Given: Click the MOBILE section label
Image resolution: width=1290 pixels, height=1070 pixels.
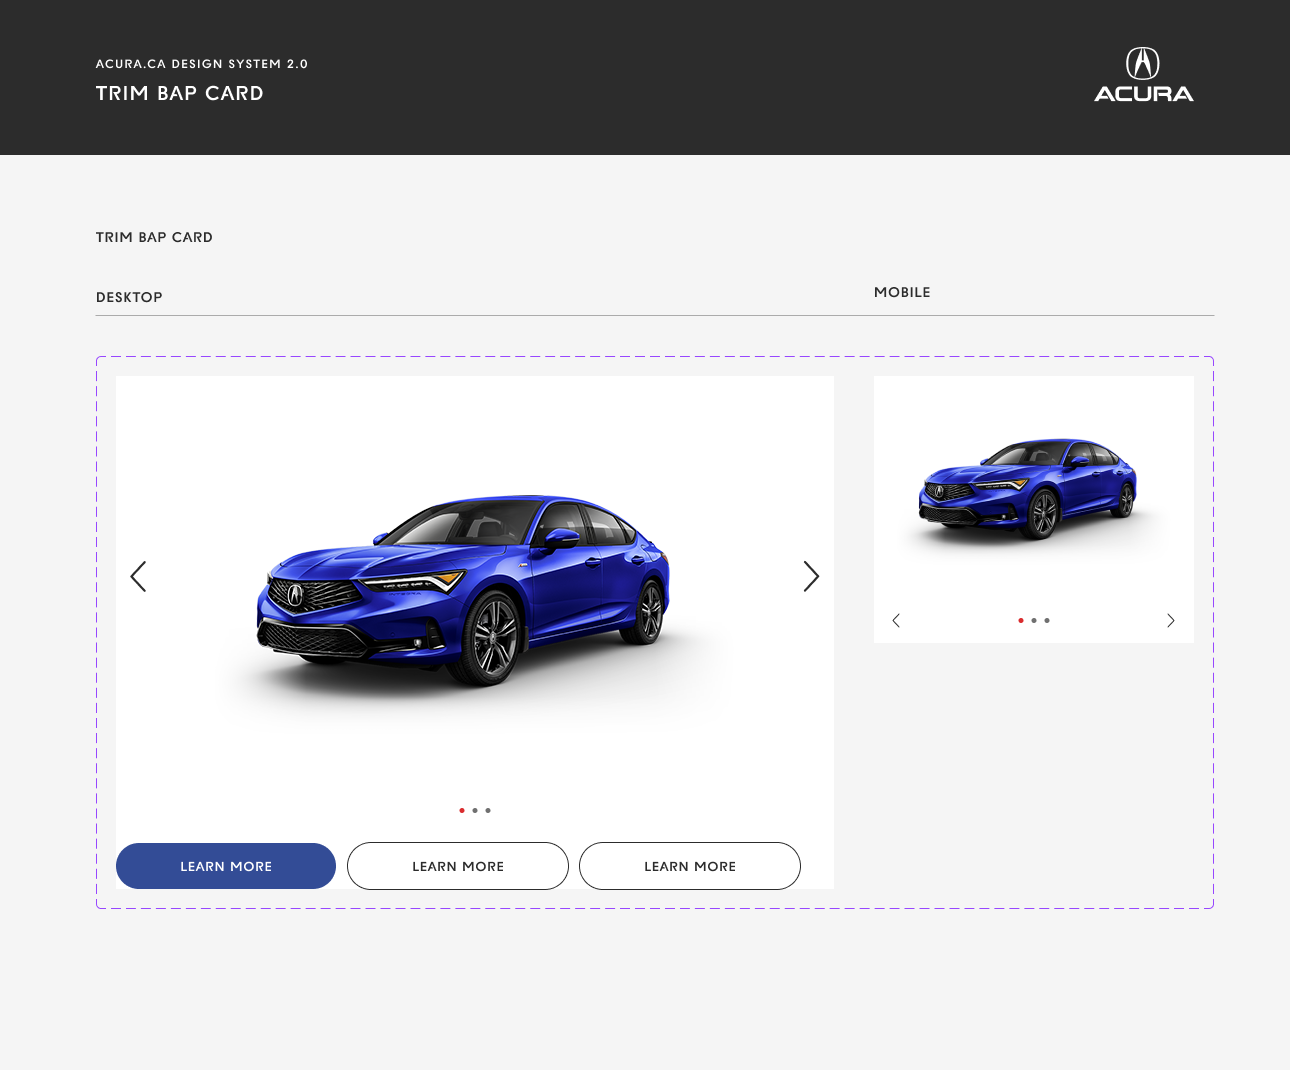Looking at the screenshot, I should 902,292.
